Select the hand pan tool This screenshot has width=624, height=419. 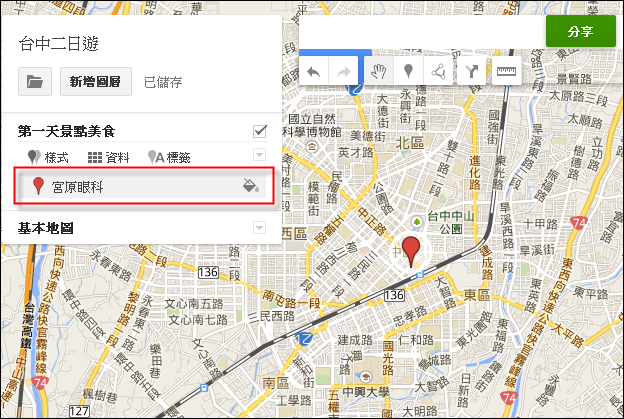click(378, 71)
